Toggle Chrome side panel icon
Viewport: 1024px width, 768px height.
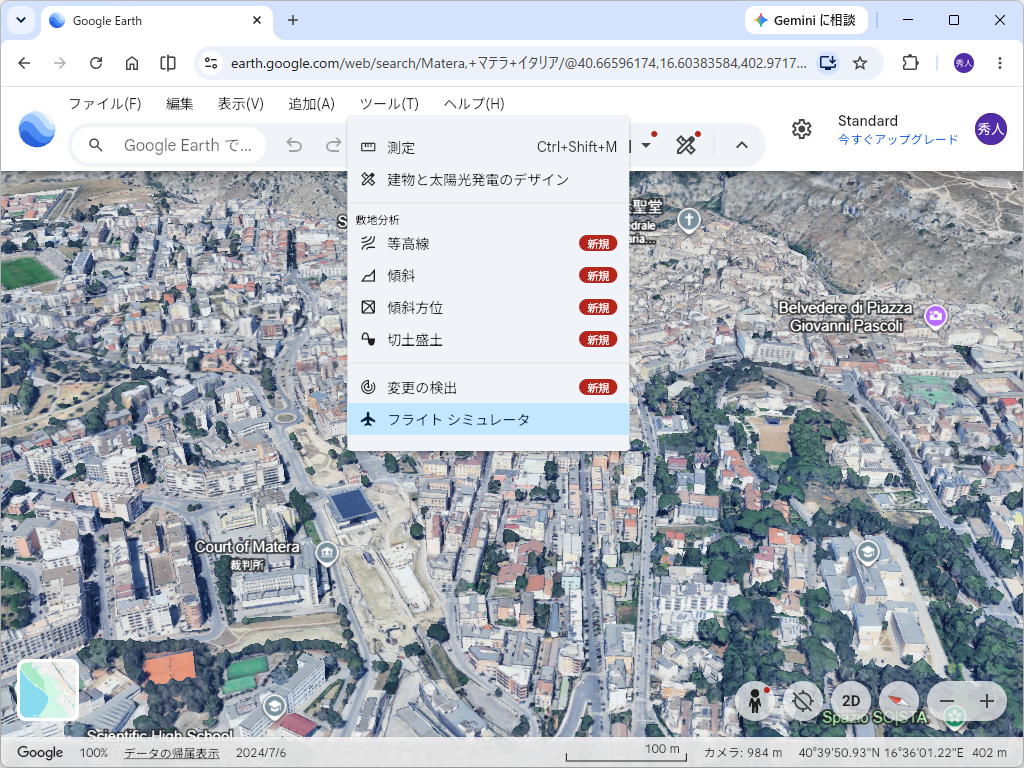tap(168, 63)
